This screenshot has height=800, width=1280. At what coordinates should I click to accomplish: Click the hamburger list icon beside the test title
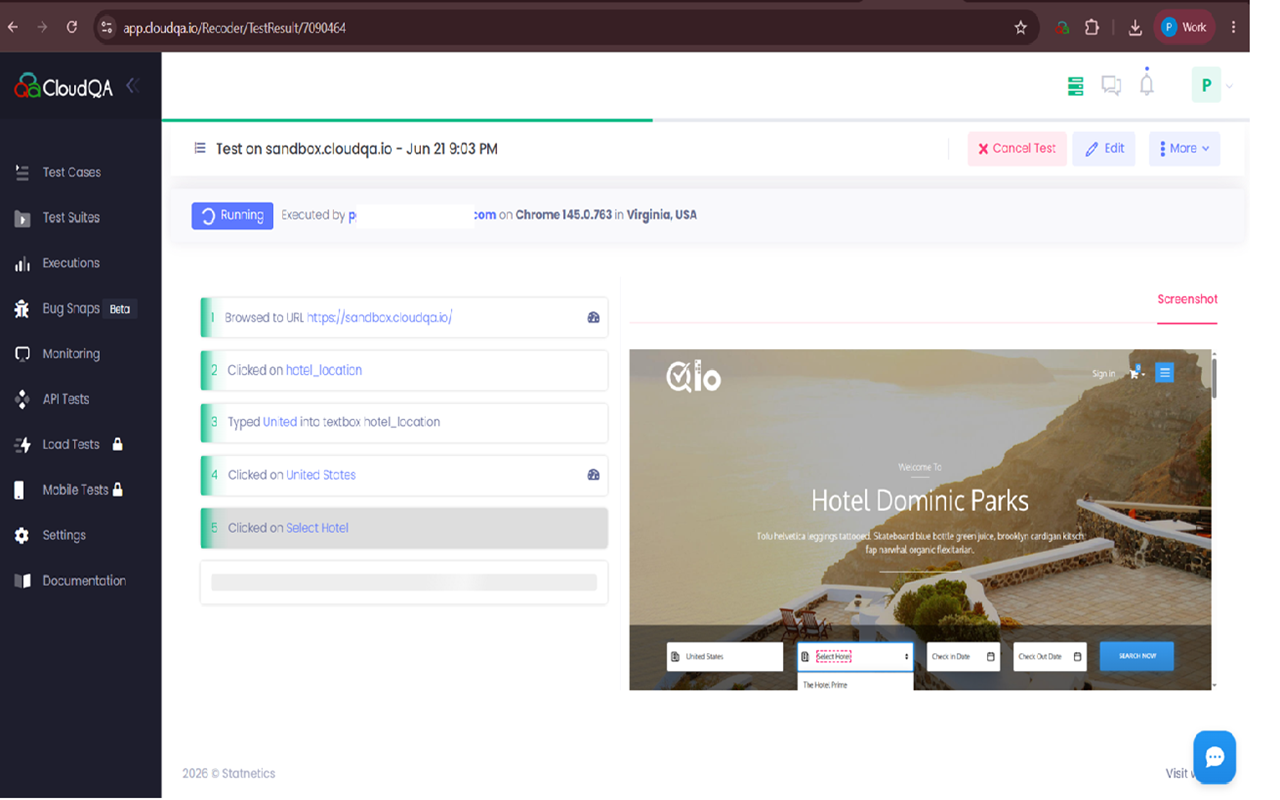click(200, 148)
